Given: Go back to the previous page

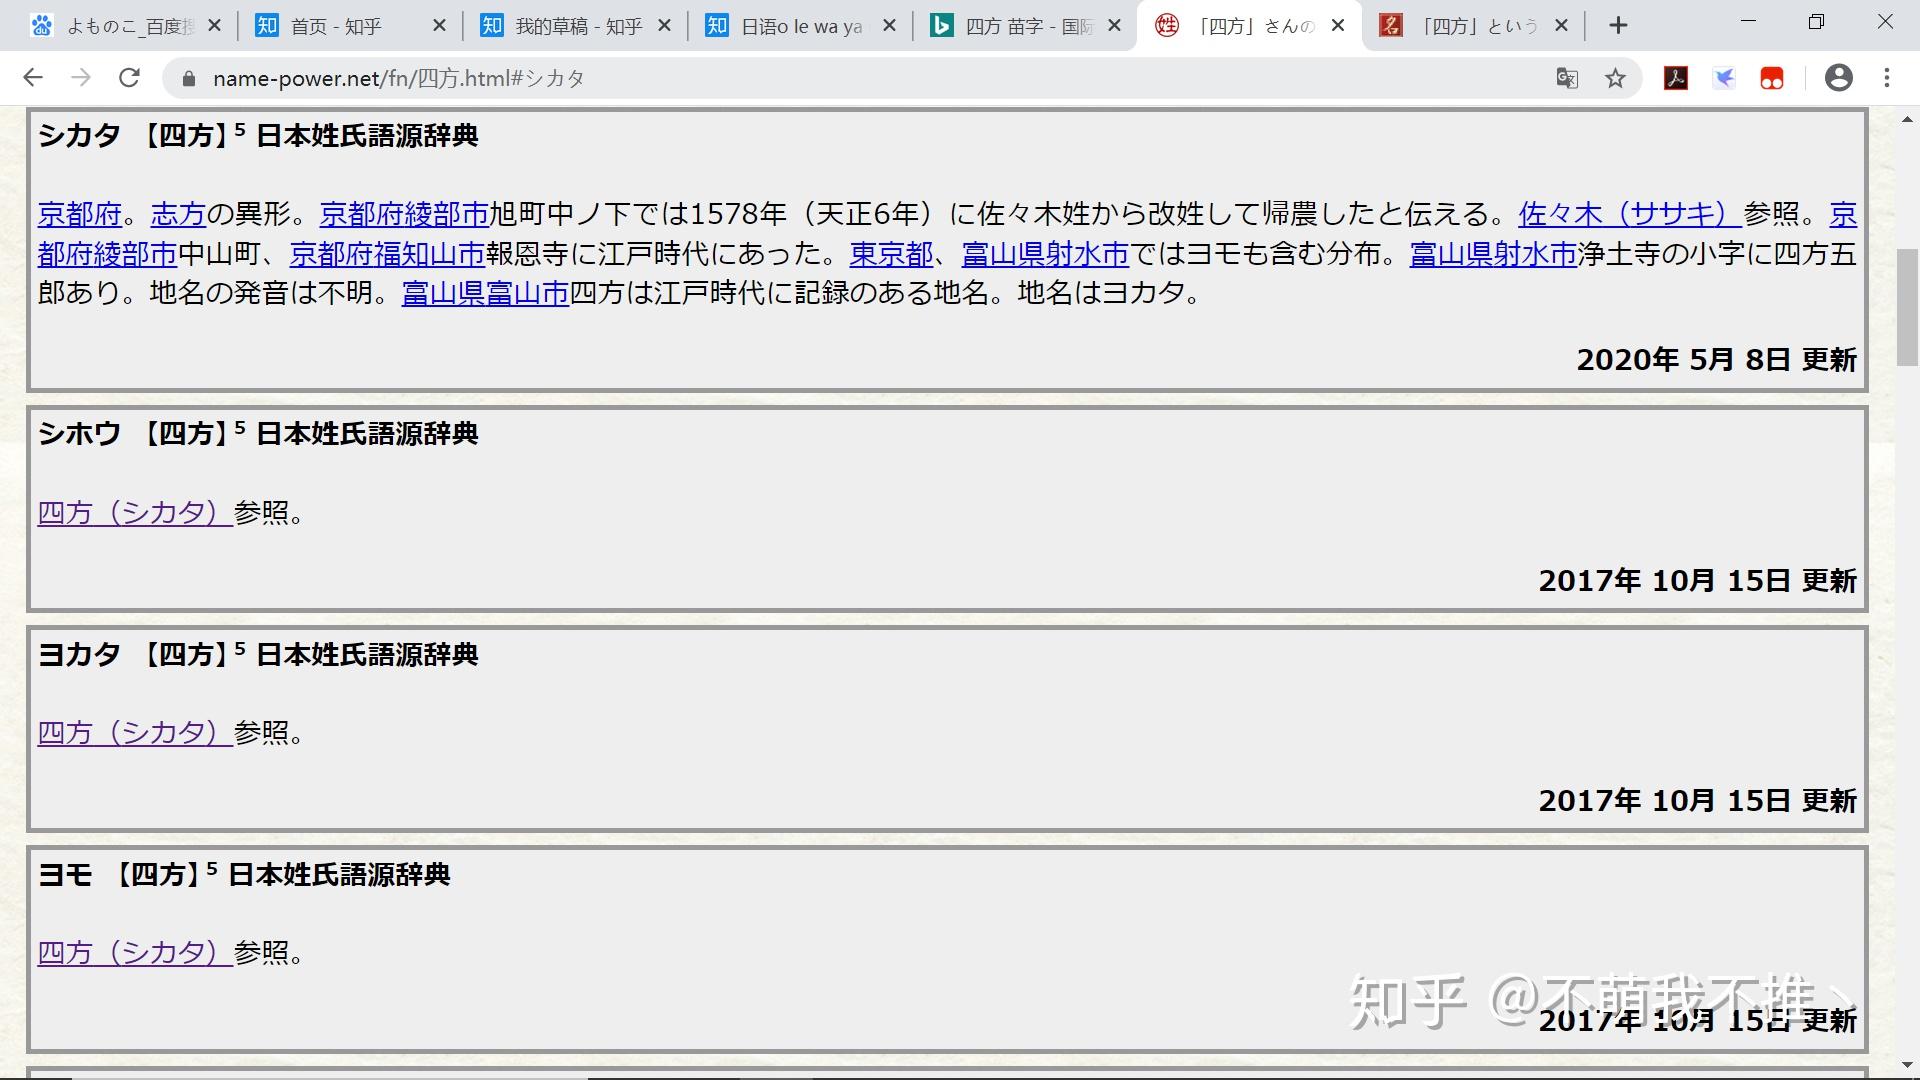Looking at the screenshot, I should click(33, 78).
